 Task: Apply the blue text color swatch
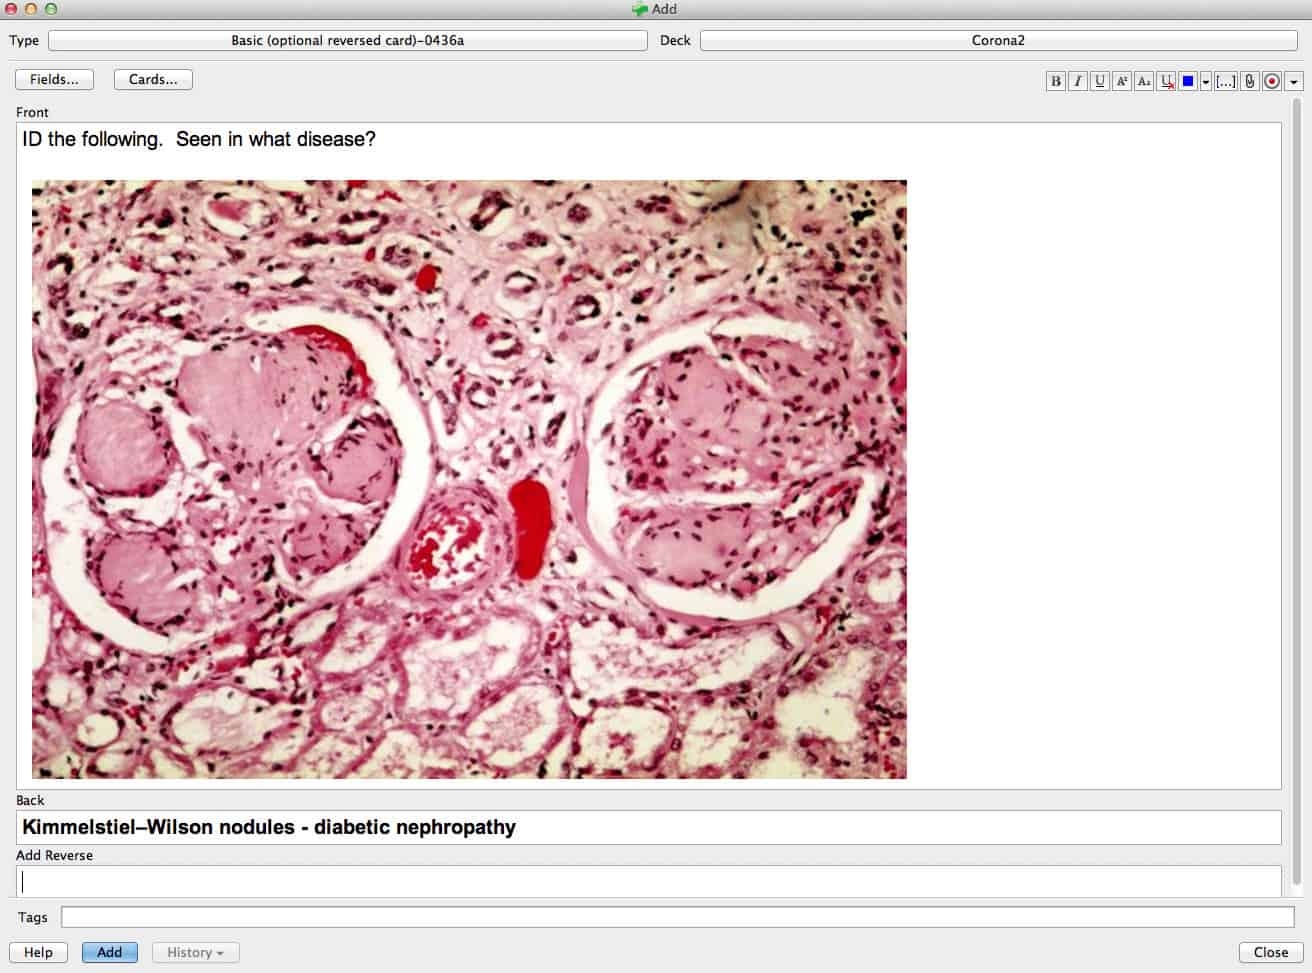[1188, 82]
